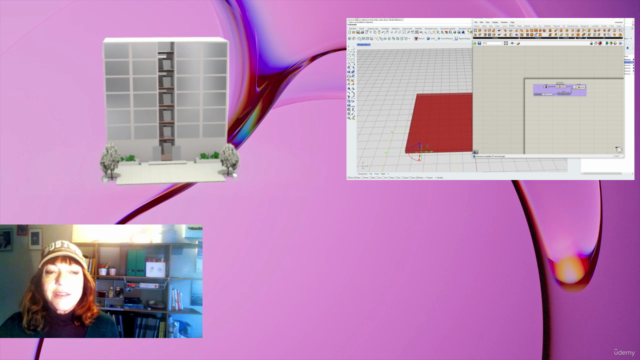Click the green Open file icon on Grasshopper canvas toolbar
The image size is (640, 360).
tap(475, 43)
